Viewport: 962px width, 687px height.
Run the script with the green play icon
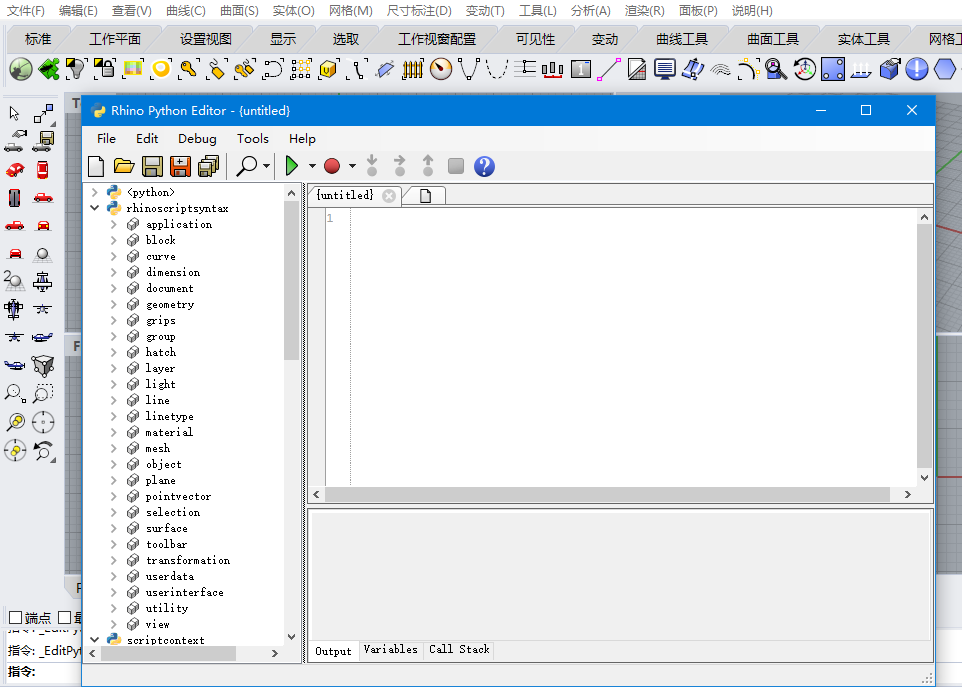pyautogui.click(x=292, y=166)
